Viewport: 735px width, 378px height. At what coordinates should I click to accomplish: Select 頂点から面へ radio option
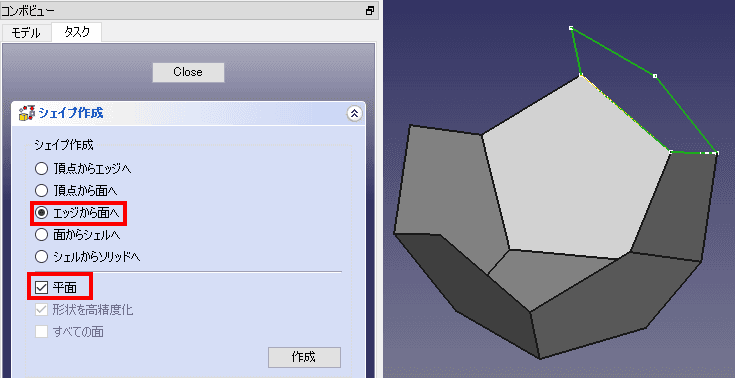[42, 190]
